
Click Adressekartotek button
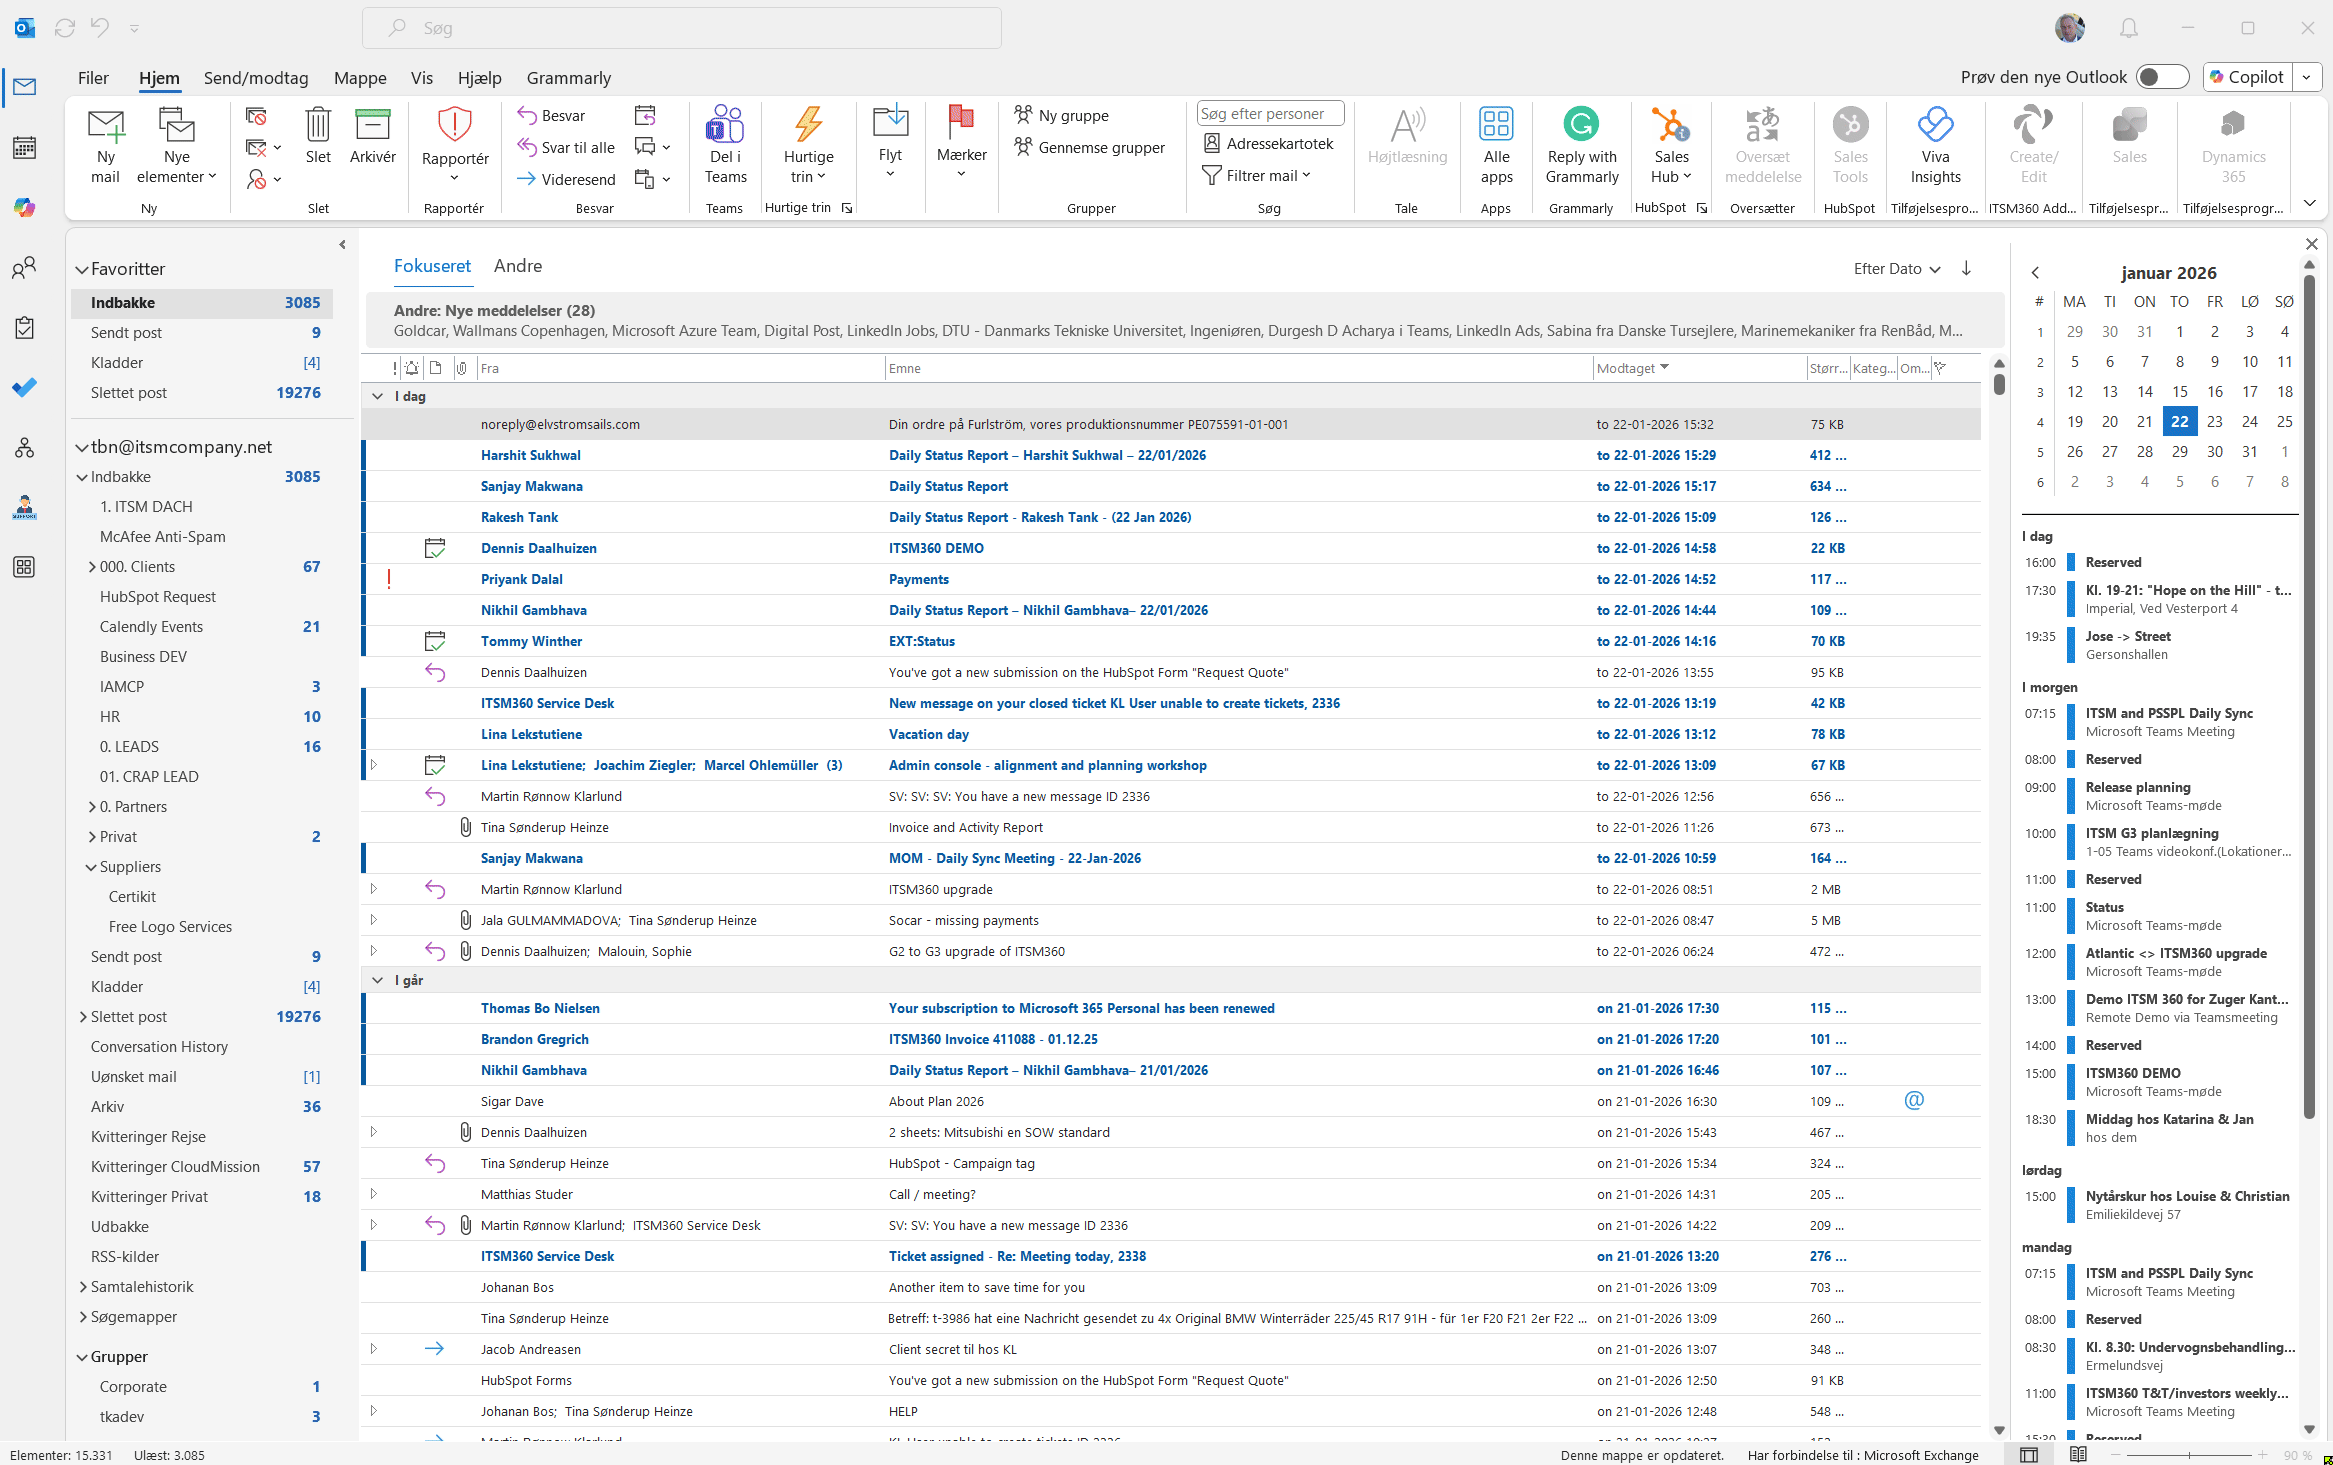point(1268,143)
